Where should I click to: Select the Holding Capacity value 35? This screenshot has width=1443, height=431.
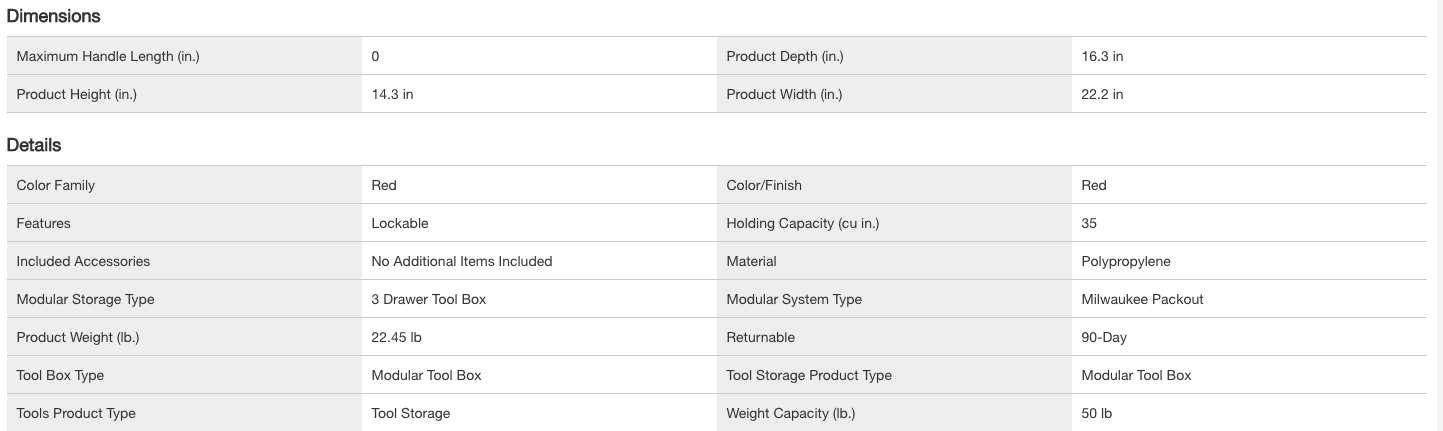(1089, 223)
